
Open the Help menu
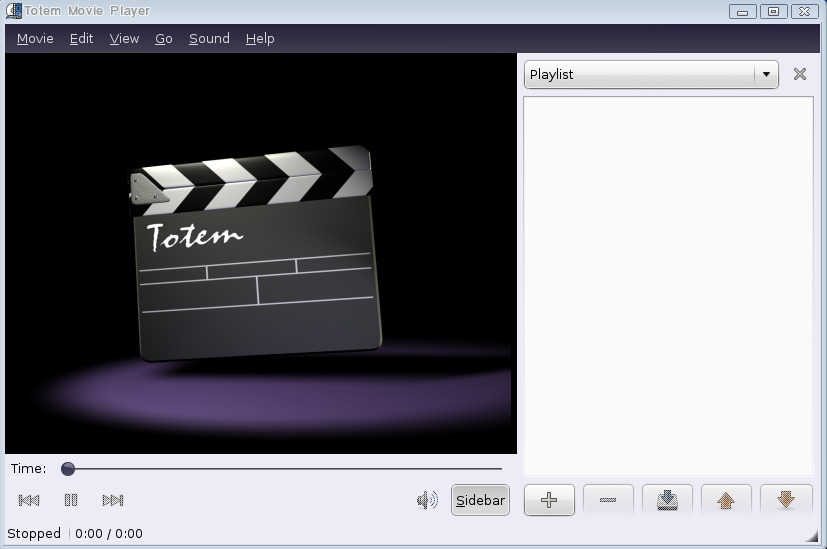[x=260, y=38]
